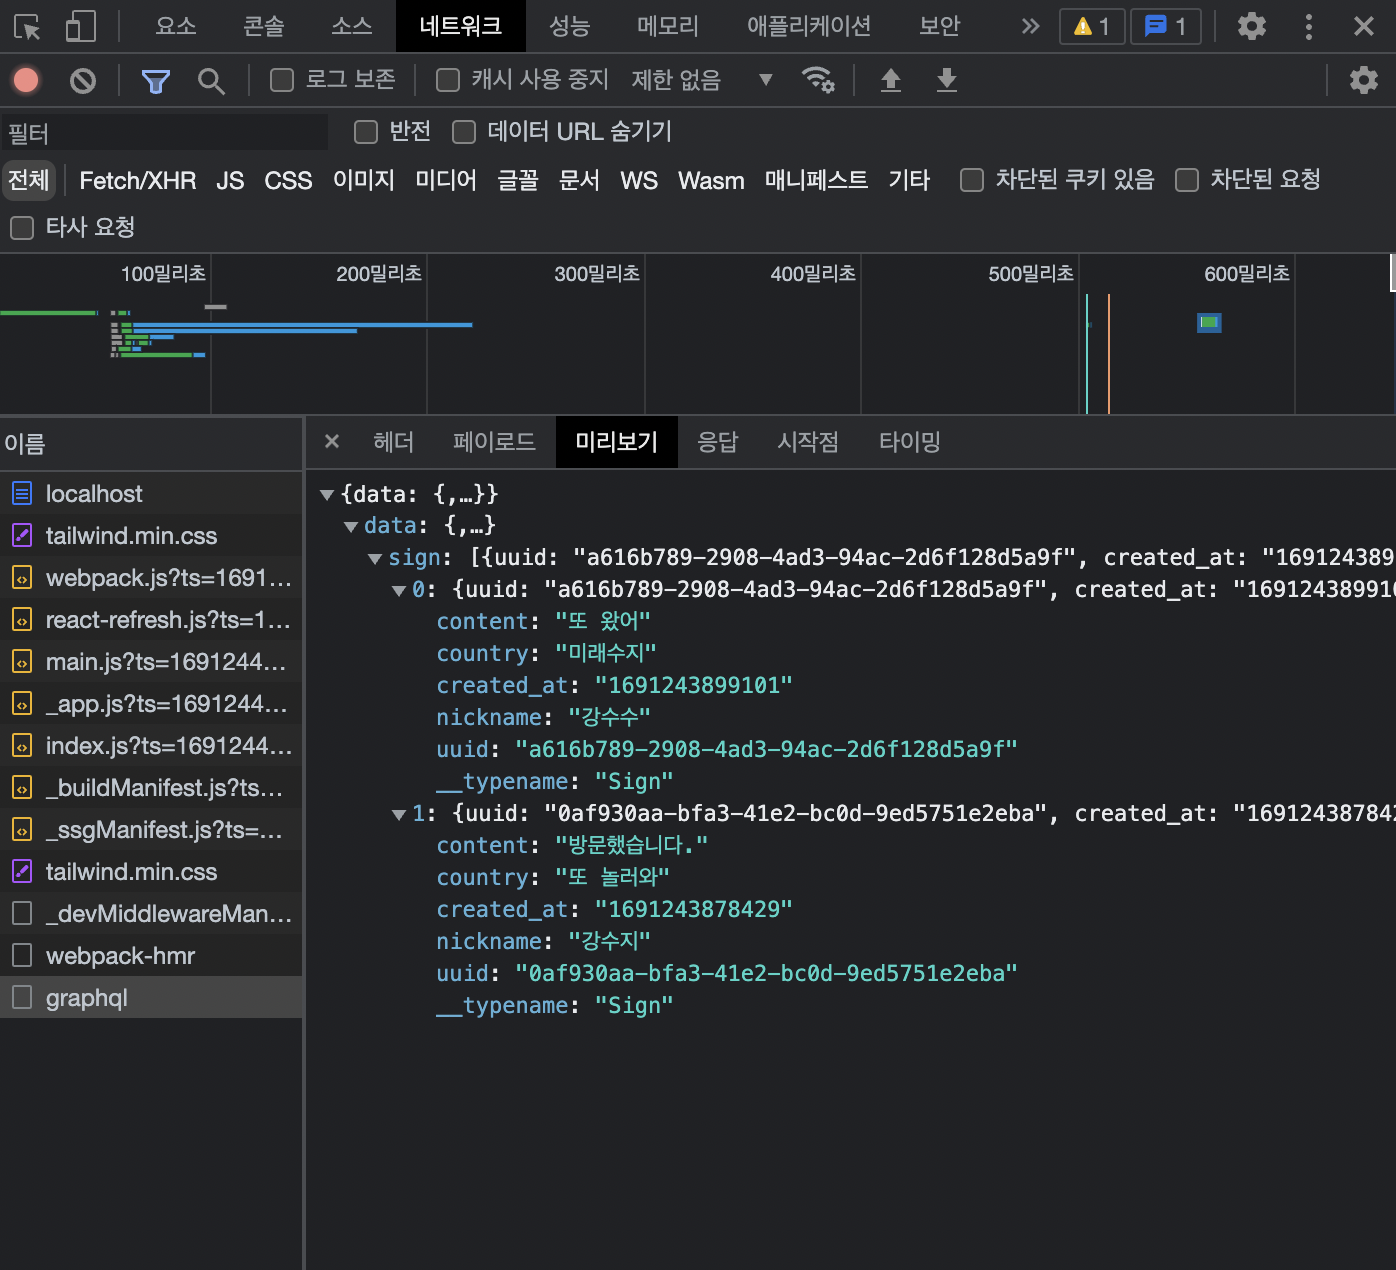Screen dimensions: 1396x1270
Task: Activate the inspect element picker icon
Action: coord(28,27)
